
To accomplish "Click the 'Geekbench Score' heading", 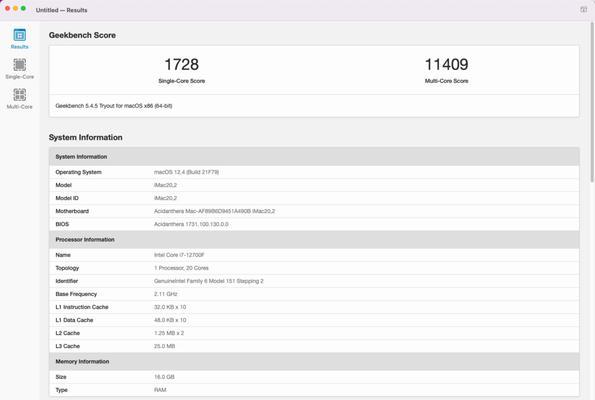I will [x=82, y=35].
